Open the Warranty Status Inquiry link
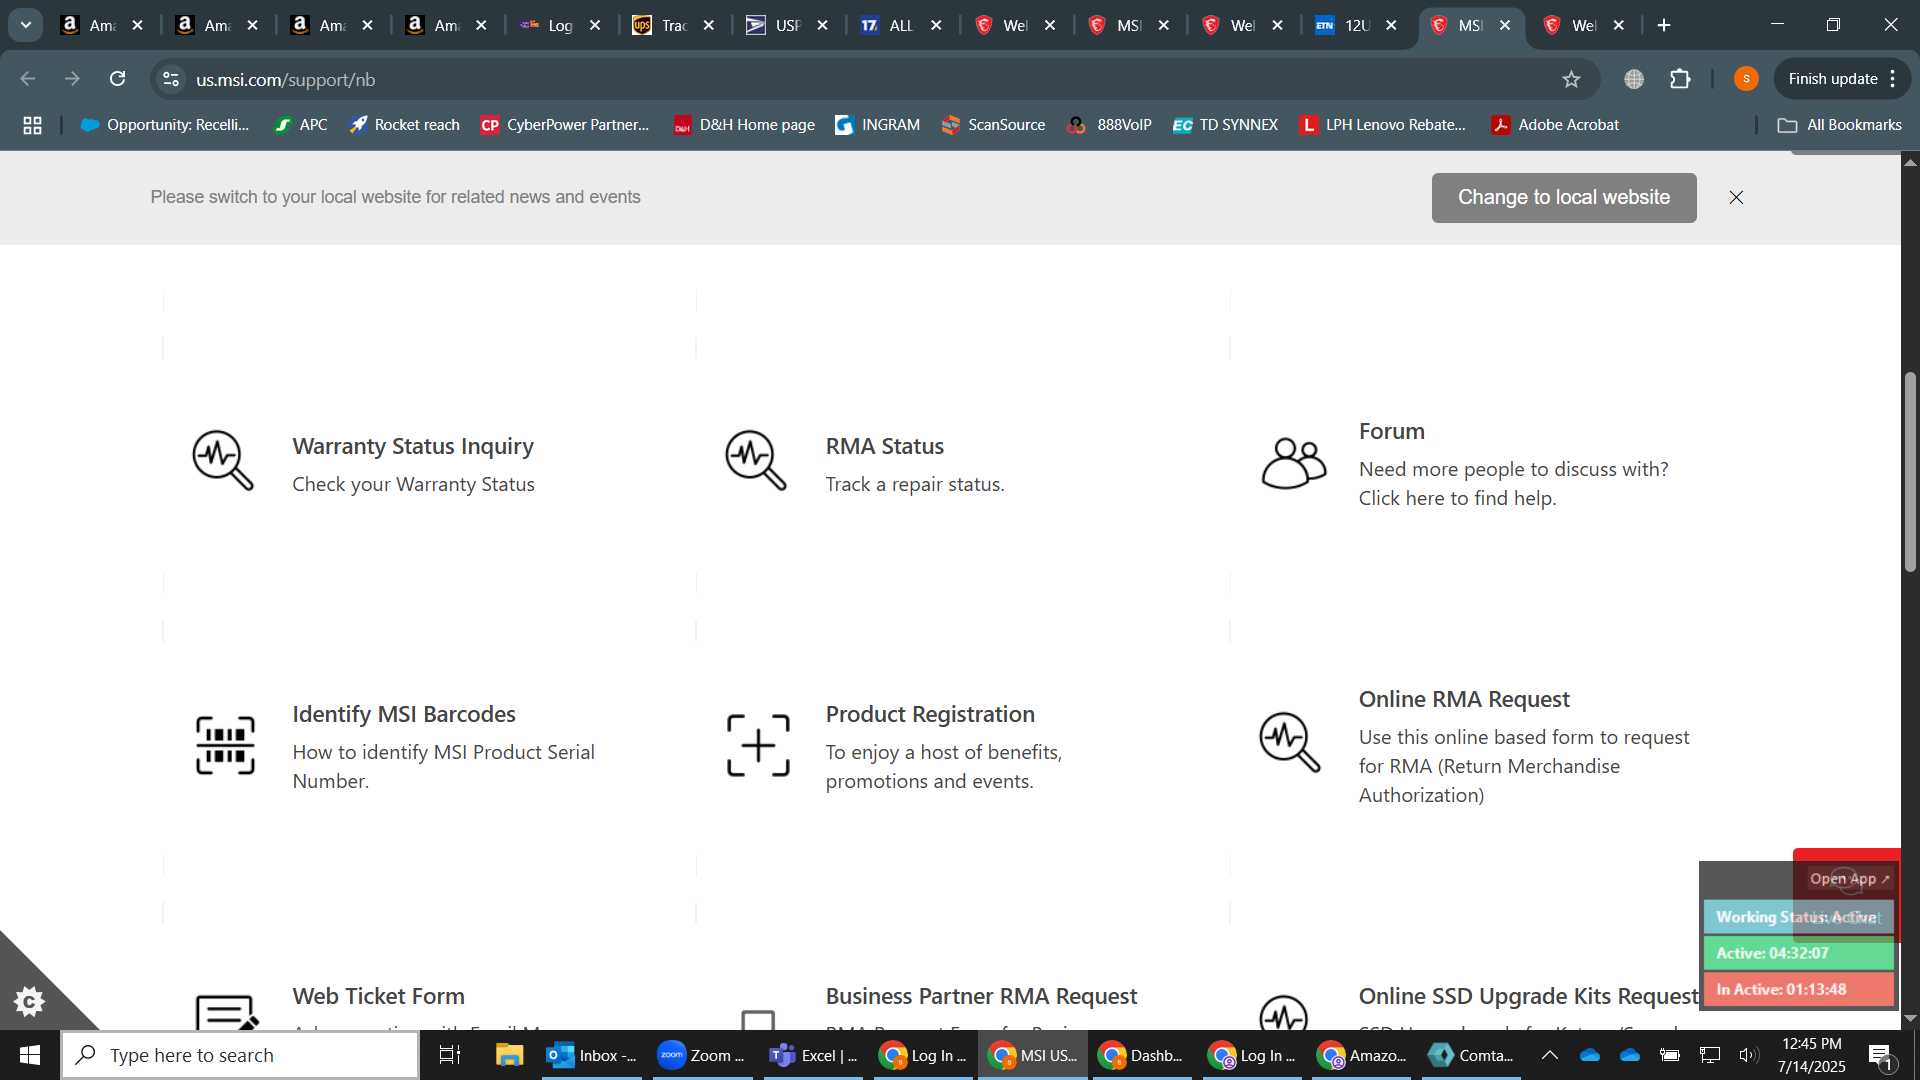The image size is (1920, 1080). click(413, 446)
